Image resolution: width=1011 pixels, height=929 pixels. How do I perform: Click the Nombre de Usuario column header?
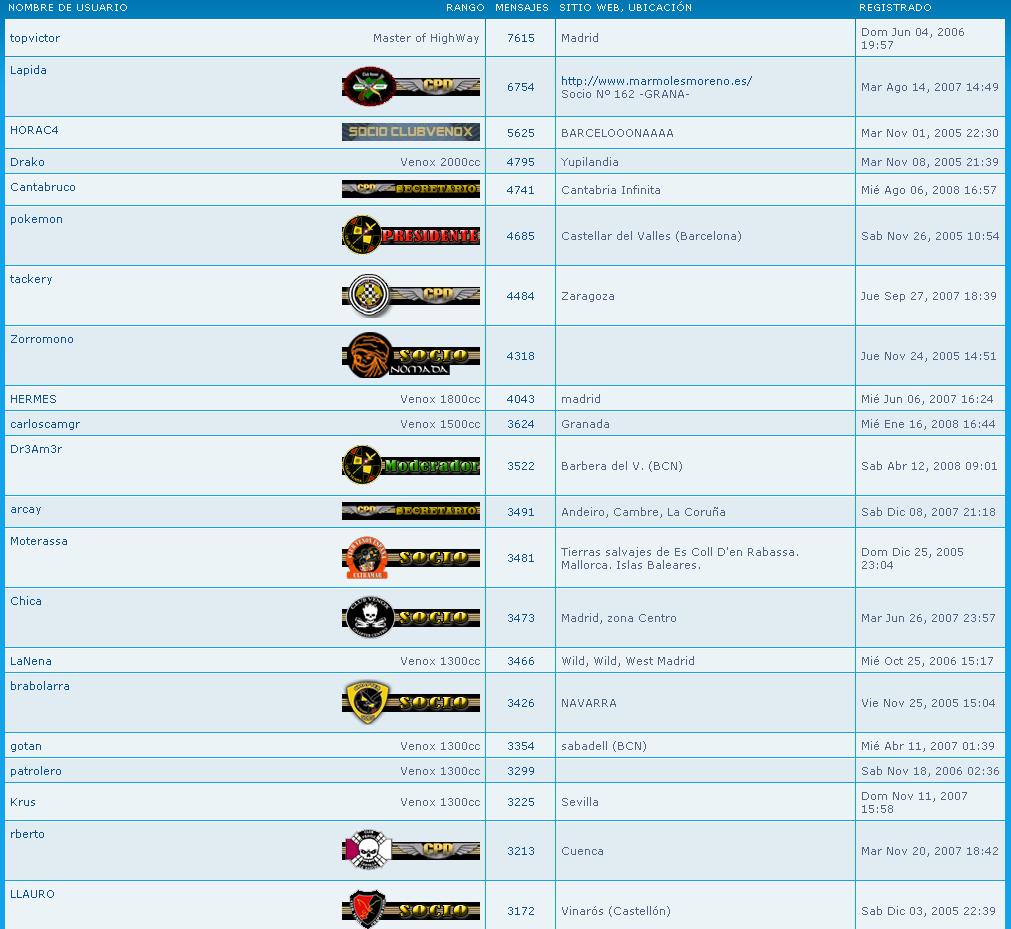[x=68, y=8]
